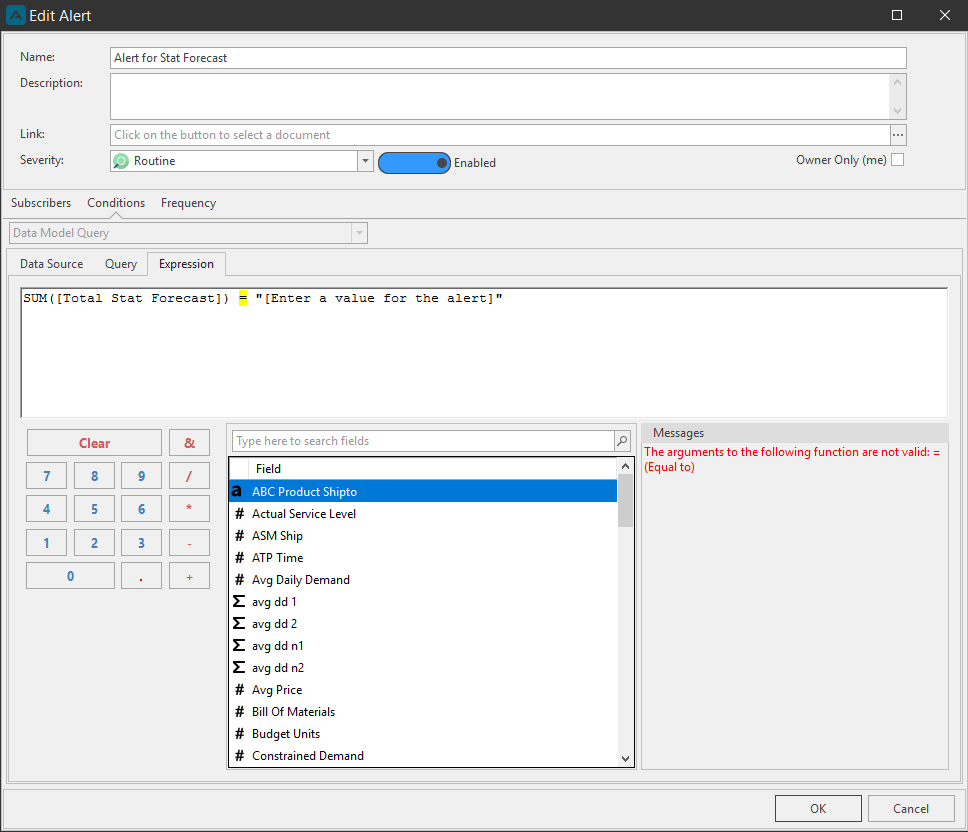Click keypad number 7
This screenshot has width=968, height=832.
pos(46,476)
